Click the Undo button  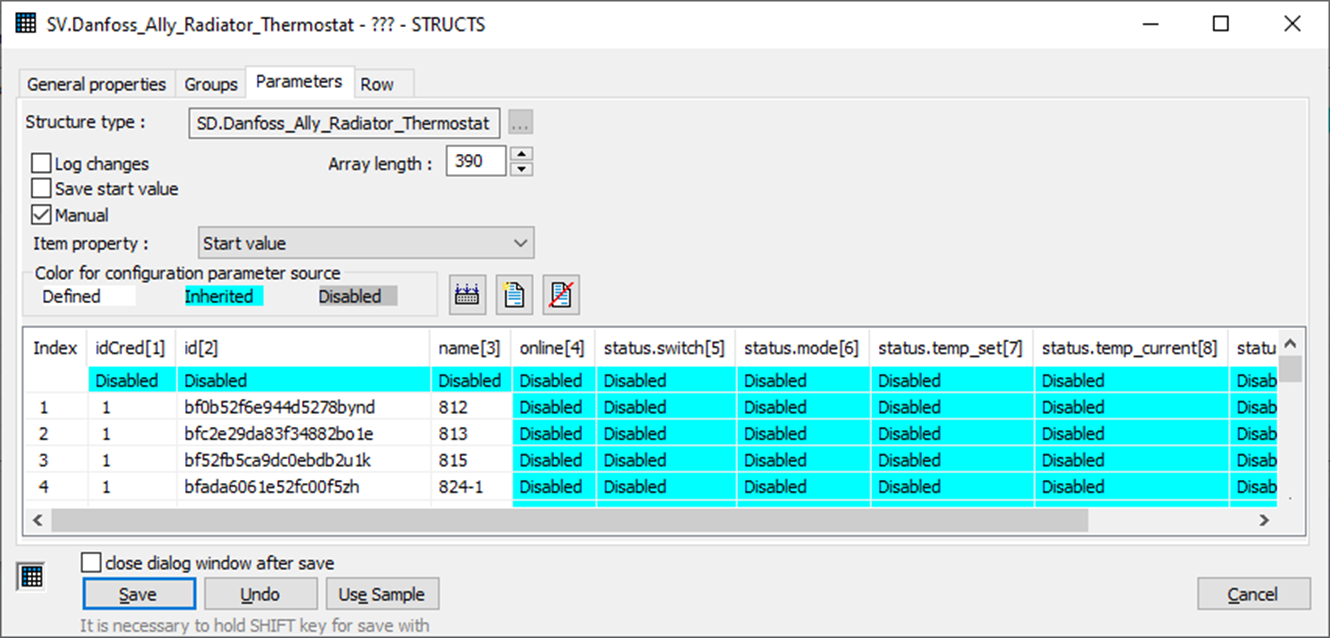coord(261,594)
